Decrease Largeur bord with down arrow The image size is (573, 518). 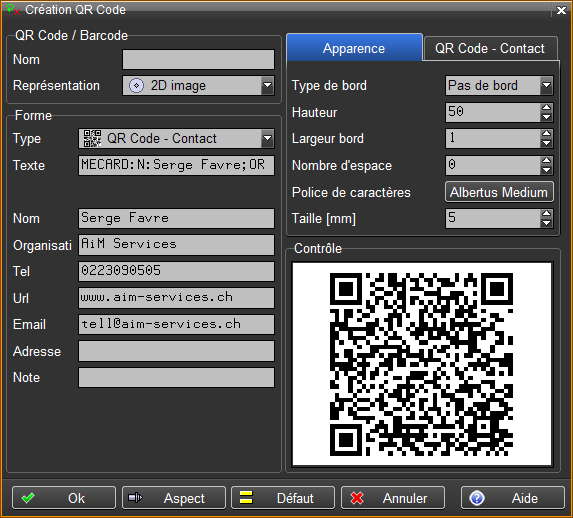(x=546, y=143)
